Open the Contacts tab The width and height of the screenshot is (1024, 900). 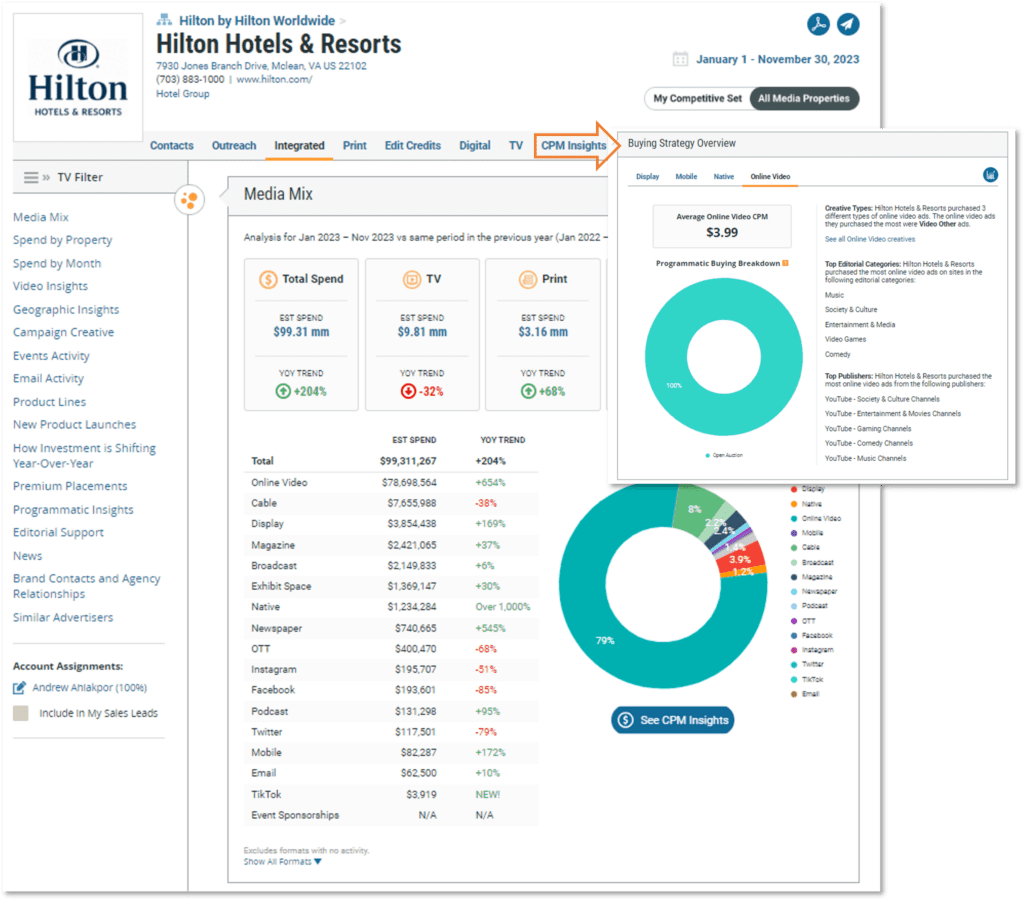[x=172, y=146]
